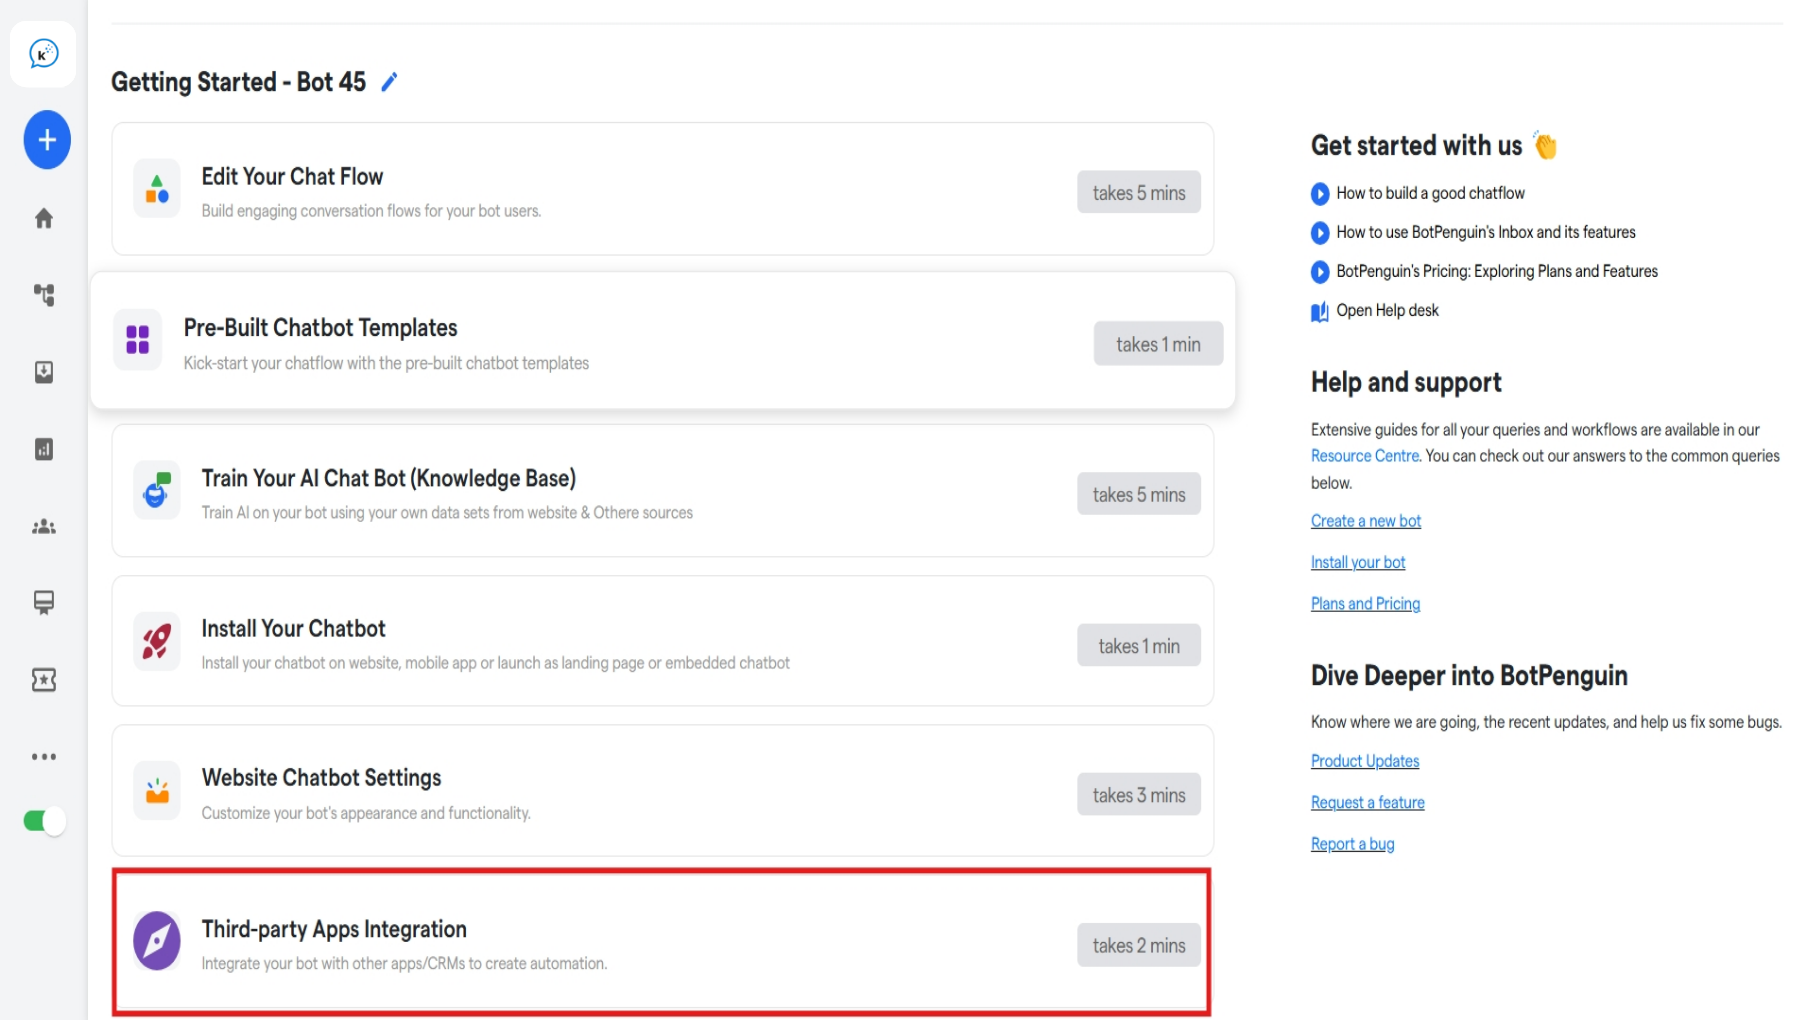Open 'Product Updates' link
Screen dimensions: 1806x1020
tap(1365, 762)
